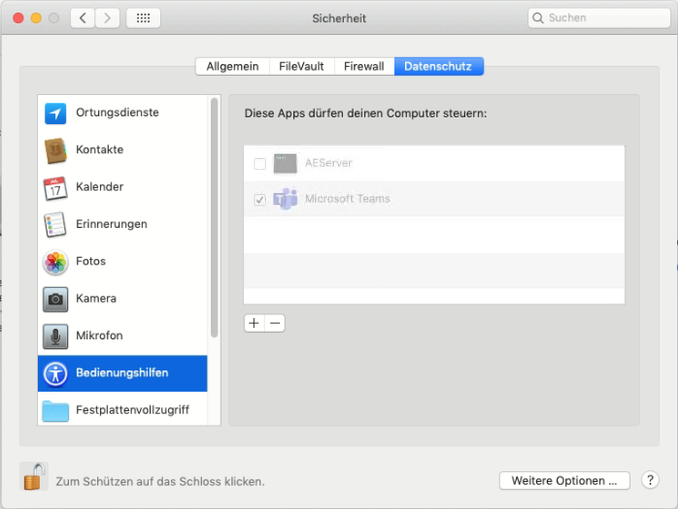The width and height of the screenshot is (678, 509).
Task: Click the Microsoft Teams app icon
Action: pyautogui.click(x=285, y=199)
